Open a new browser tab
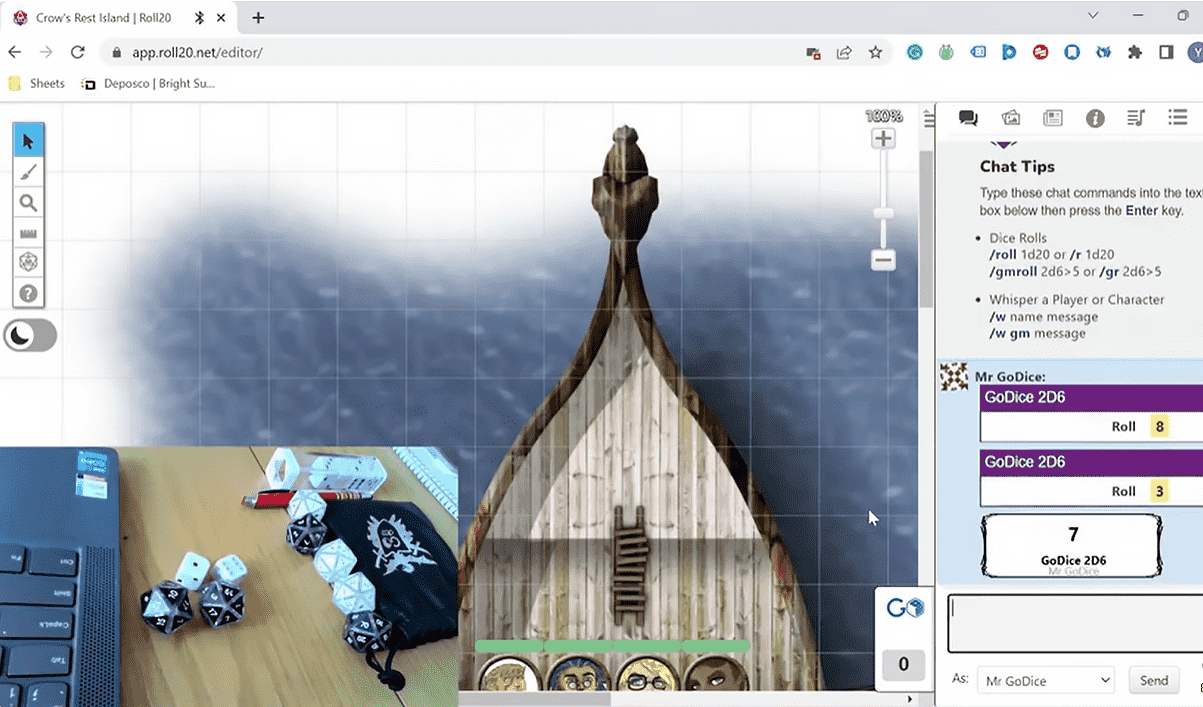The height and width of the screenshot is (707, 1203). coord(258,18)
